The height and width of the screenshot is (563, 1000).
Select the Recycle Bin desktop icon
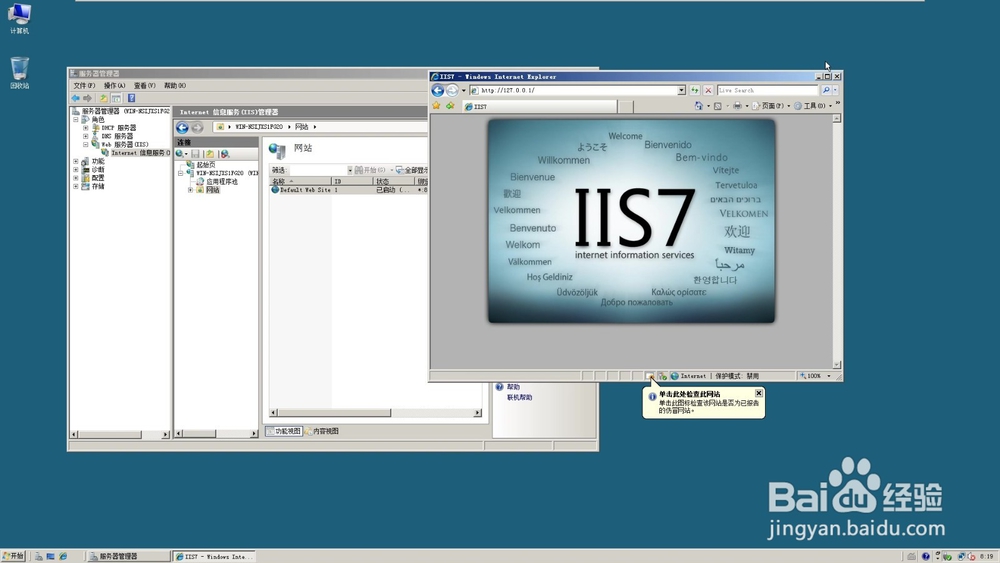point(19,73)
